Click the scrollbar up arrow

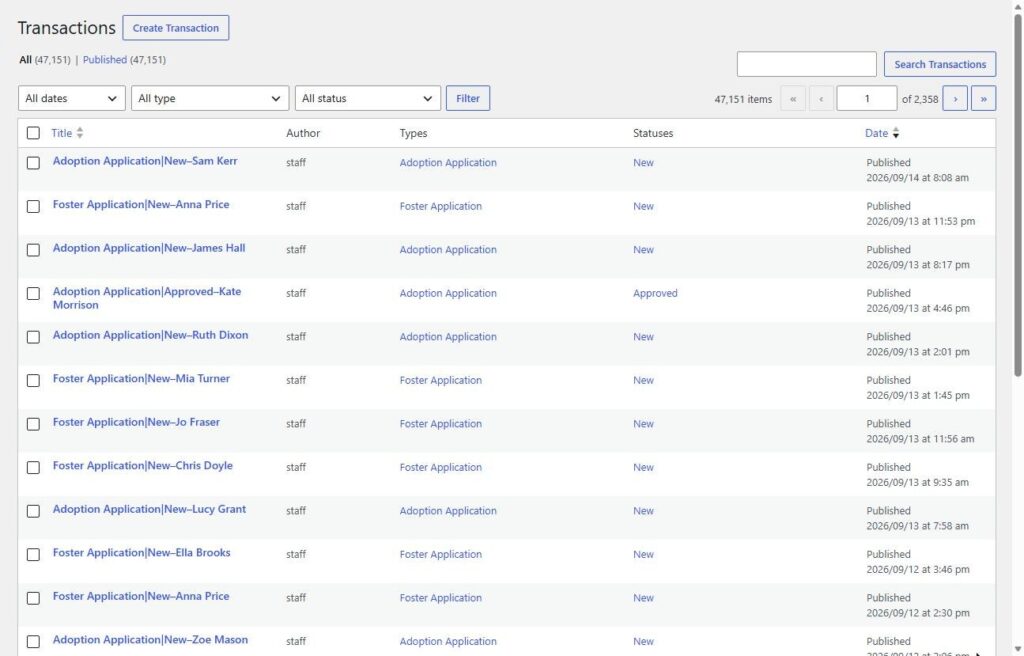pos(1017,5)
